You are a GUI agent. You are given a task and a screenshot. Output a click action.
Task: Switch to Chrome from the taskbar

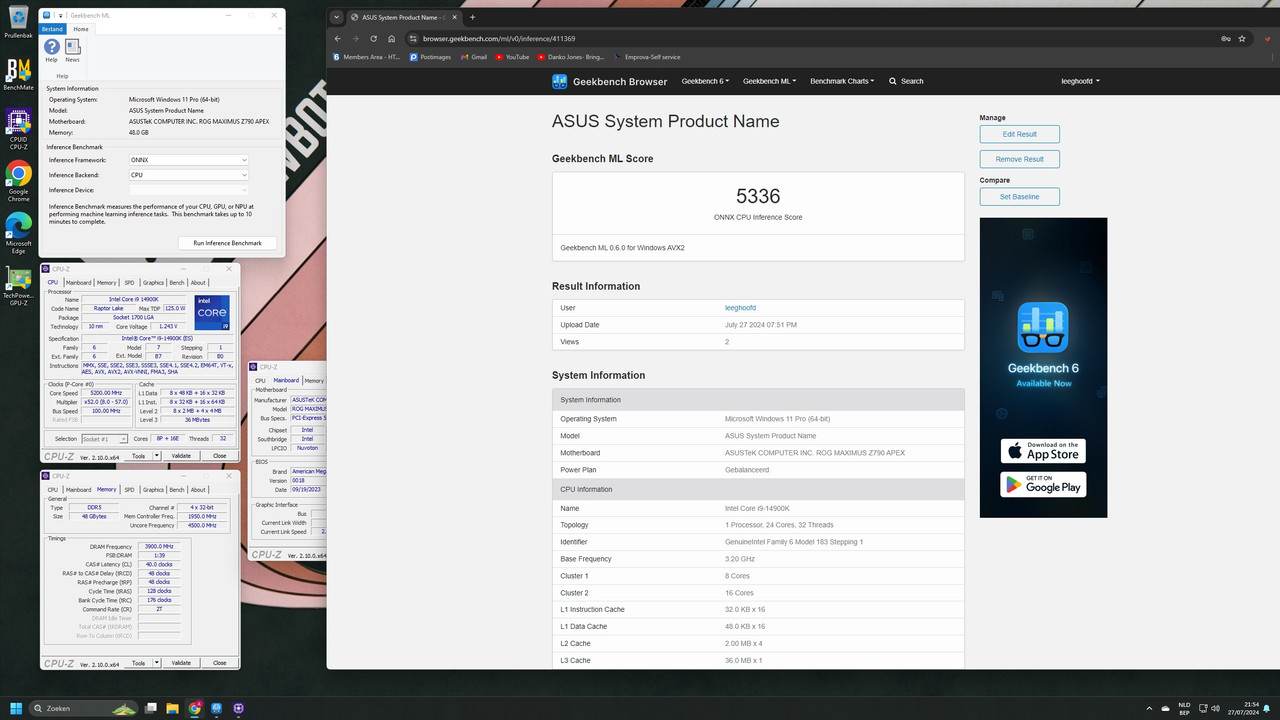195,708
